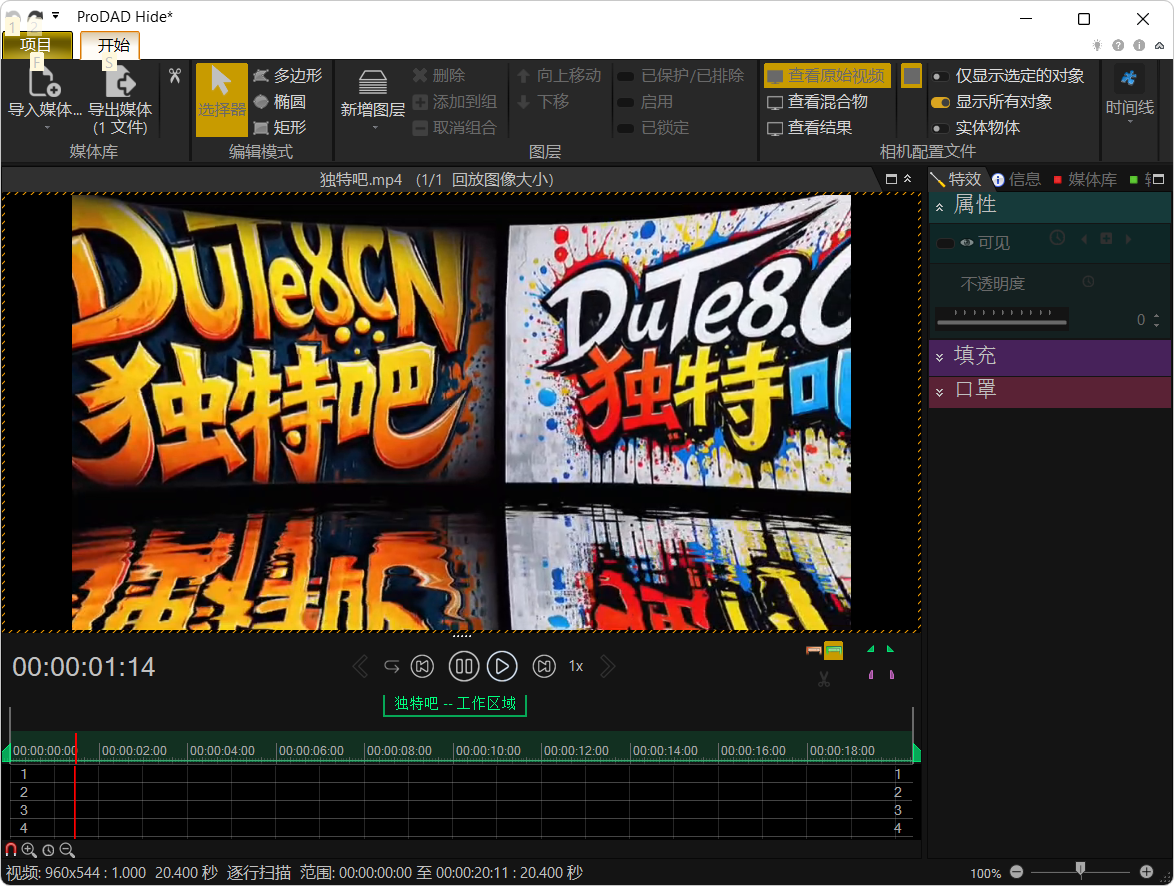Screen dimensions: 1174x886
Task: Click the blue Timeline (时间线) icon
Action: click(1129, 77)
